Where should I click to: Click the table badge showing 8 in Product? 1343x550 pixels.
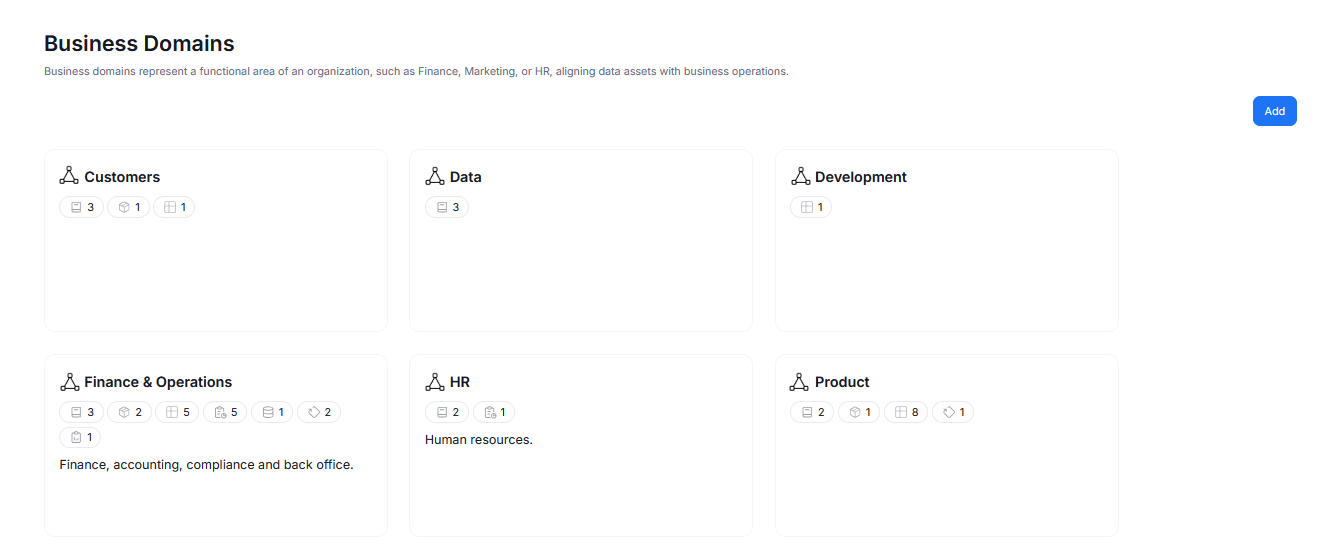click(x=906, y=412)
